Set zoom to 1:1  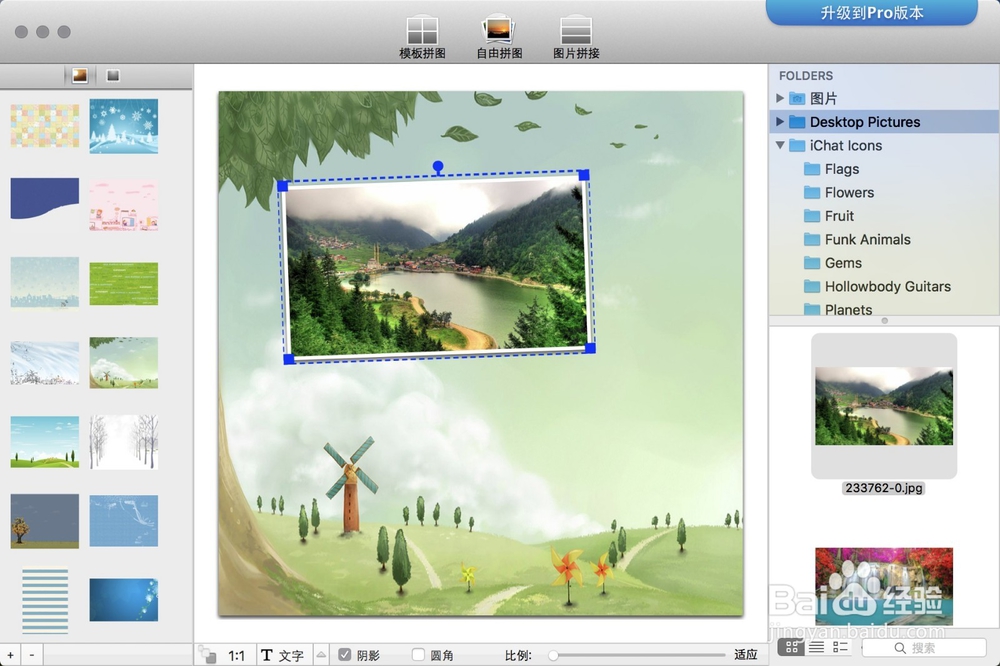coord(237,655)
